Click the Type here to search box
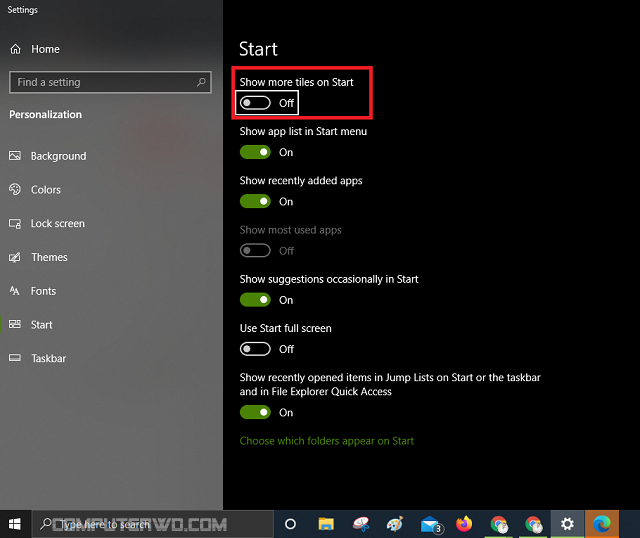This screenshot has height=538, width=640. pyautogui.click(x=153, y=524)
